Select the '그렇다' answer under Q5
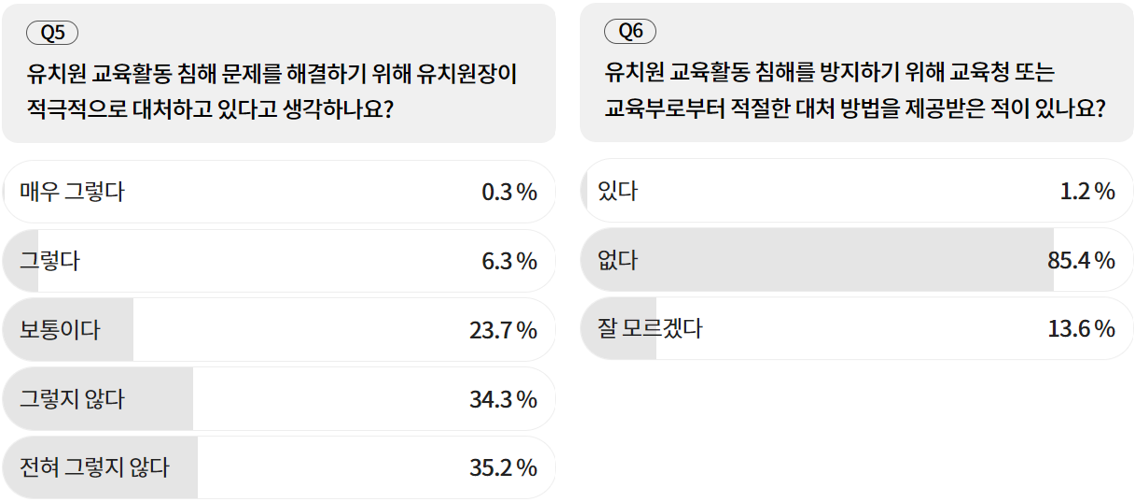Viewport: 1137px width, 502px height. click(x=50, y=261)
